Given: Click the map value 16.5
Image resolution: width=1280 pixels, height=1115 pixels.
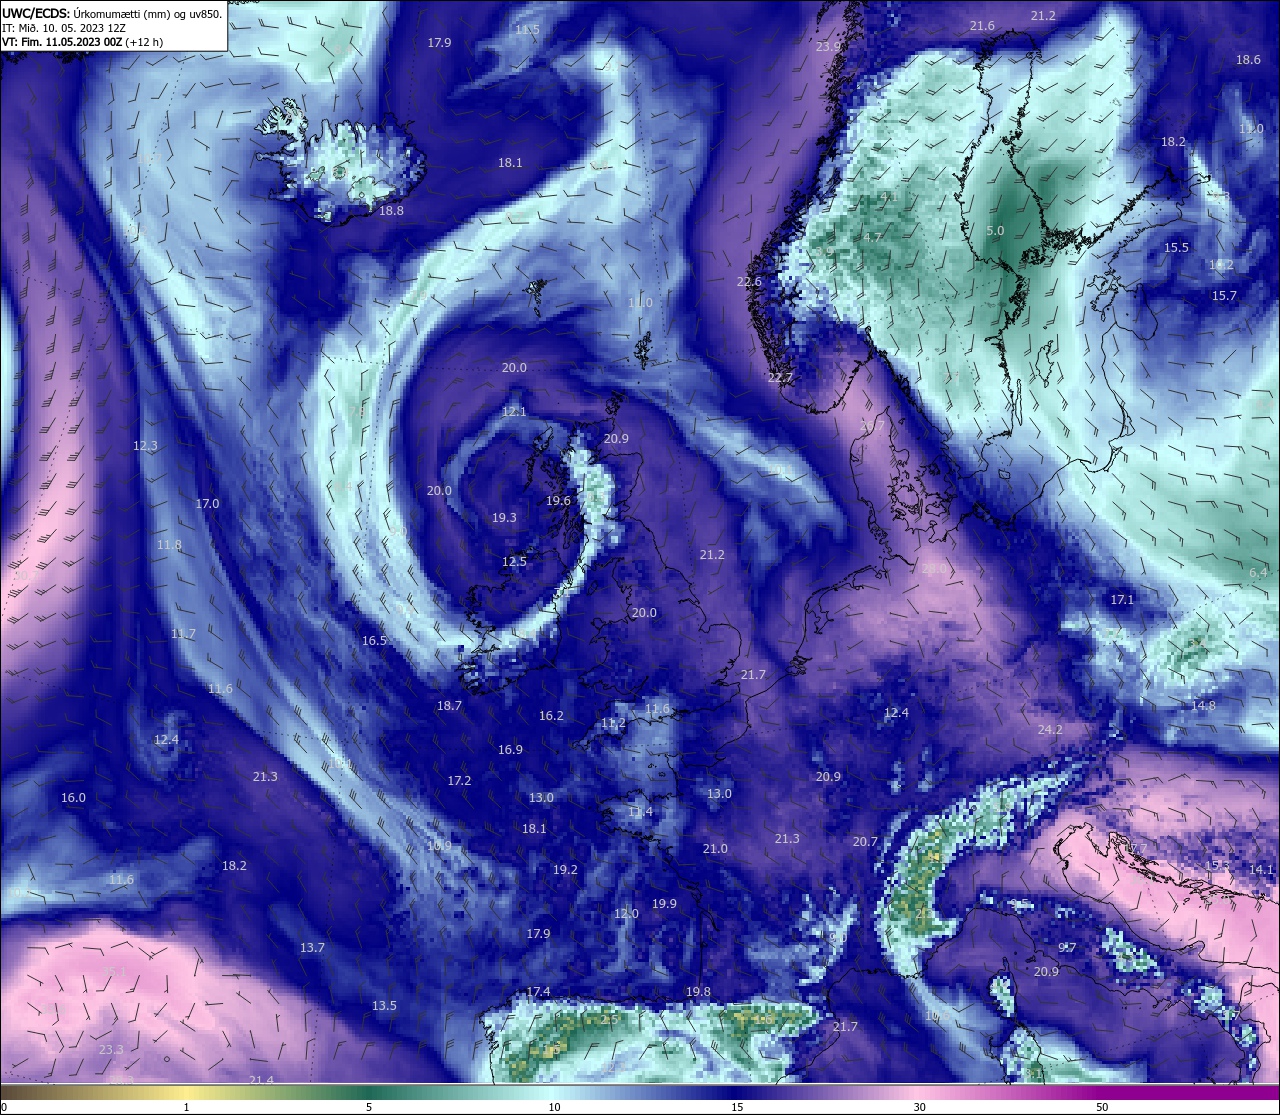Looking at the screenshot, I should pyautogui.click(x=374, y=640).
